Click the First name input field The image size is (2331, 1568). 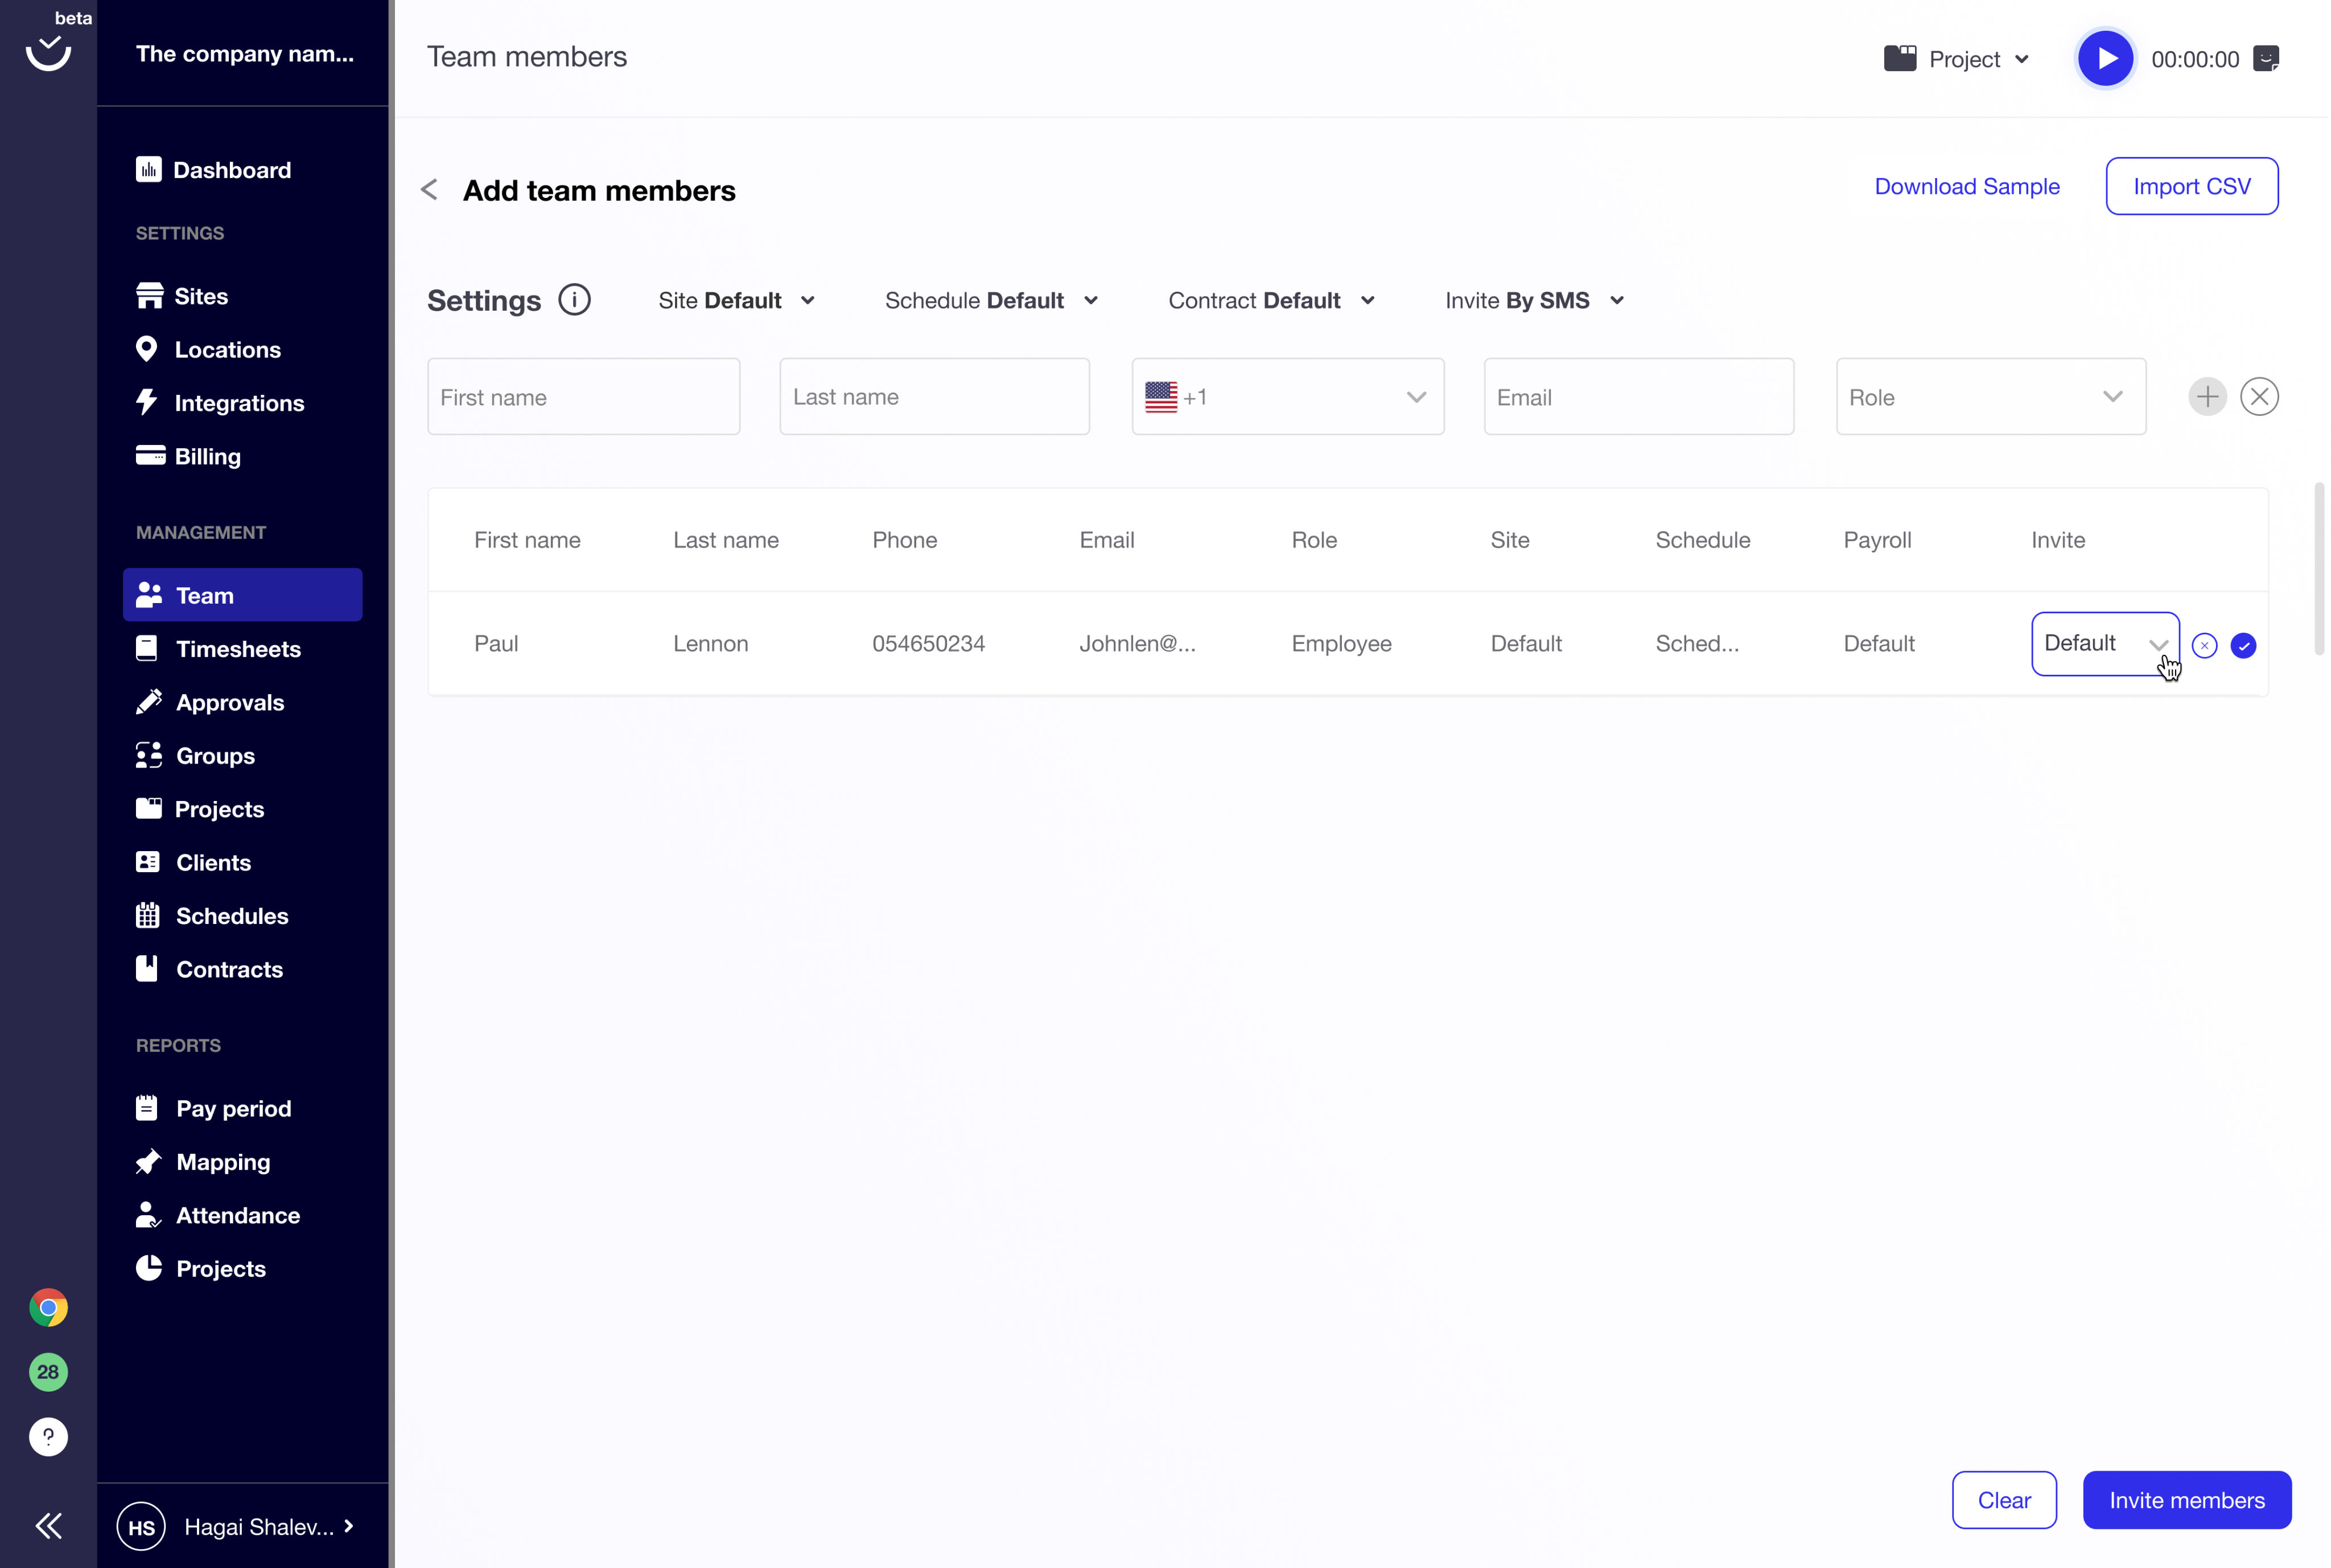click(583, 397)
